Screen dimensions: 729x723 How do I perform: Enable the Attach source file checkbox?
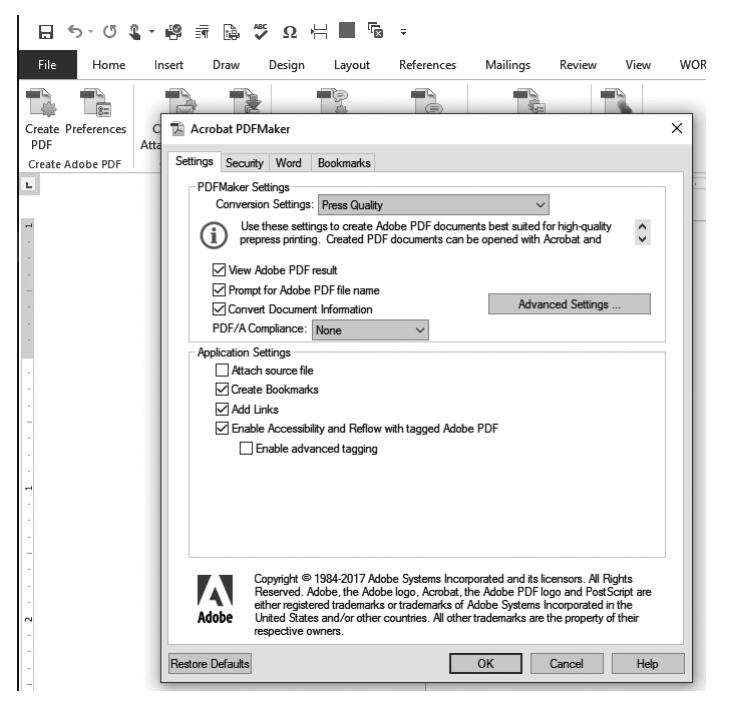[222, 370]
